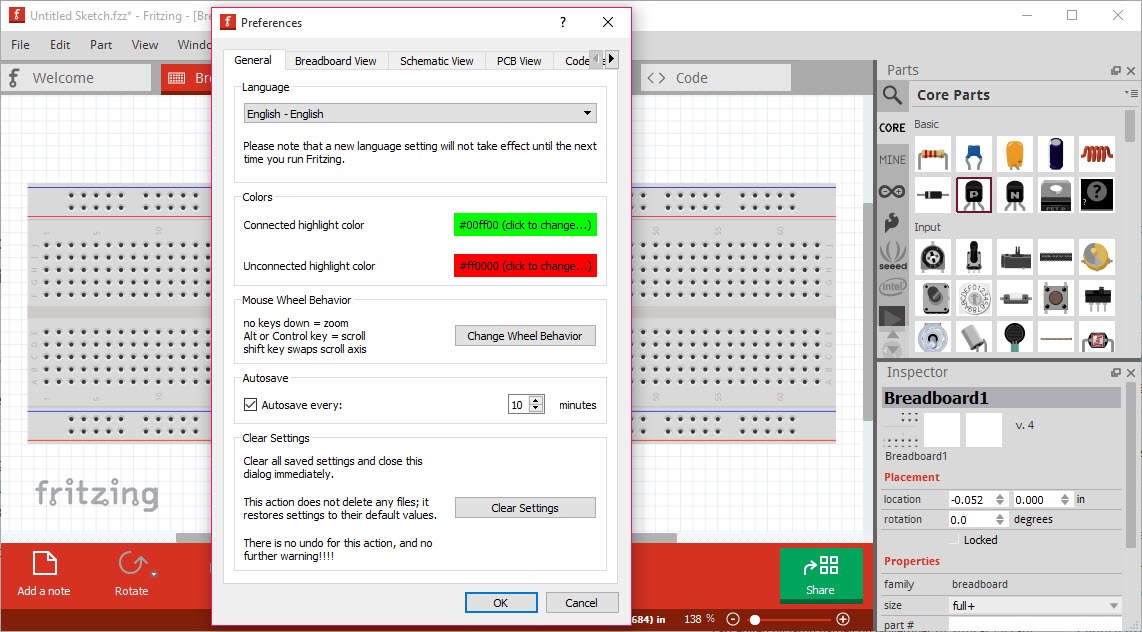This screenshot has width=1142, height=632.
Task: Open the PCB View preferences tab
Action: pos(519,61)
